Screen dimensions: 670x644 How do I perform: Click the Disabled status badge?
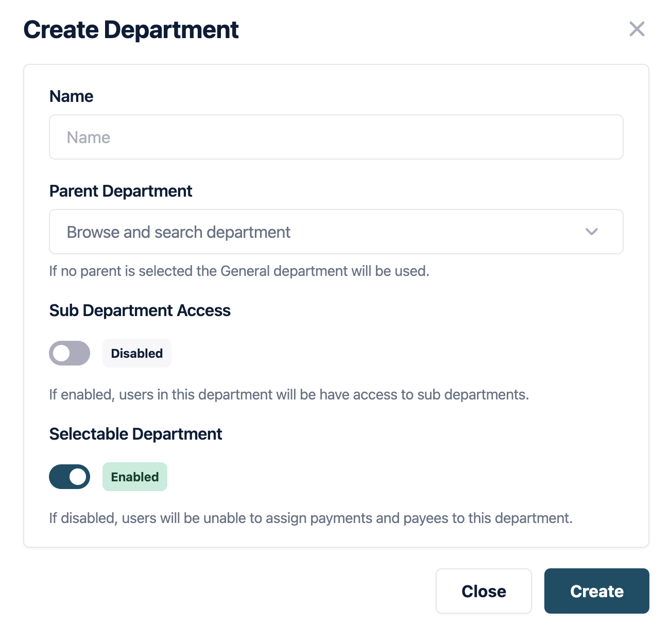pos(137,353)
